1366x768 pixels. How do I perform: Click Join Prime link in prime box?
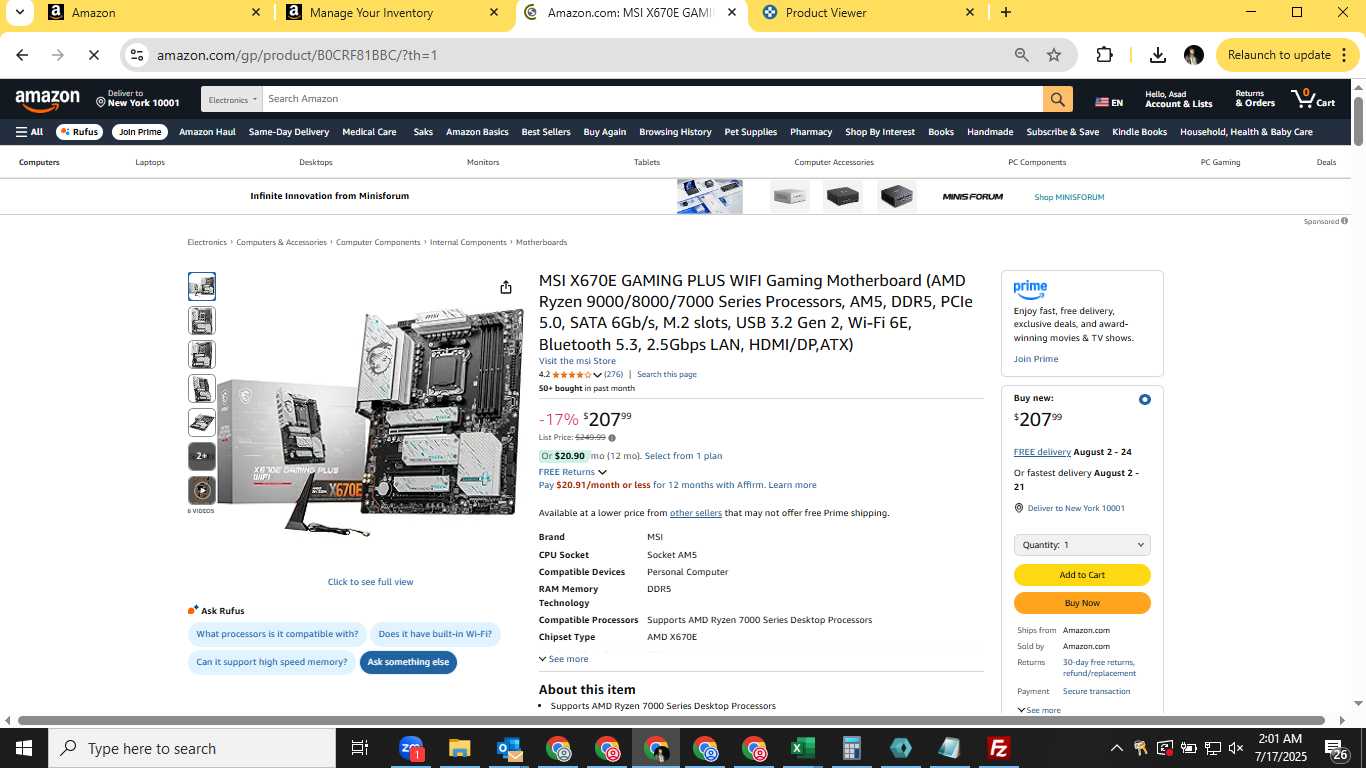pos(1036,359)
